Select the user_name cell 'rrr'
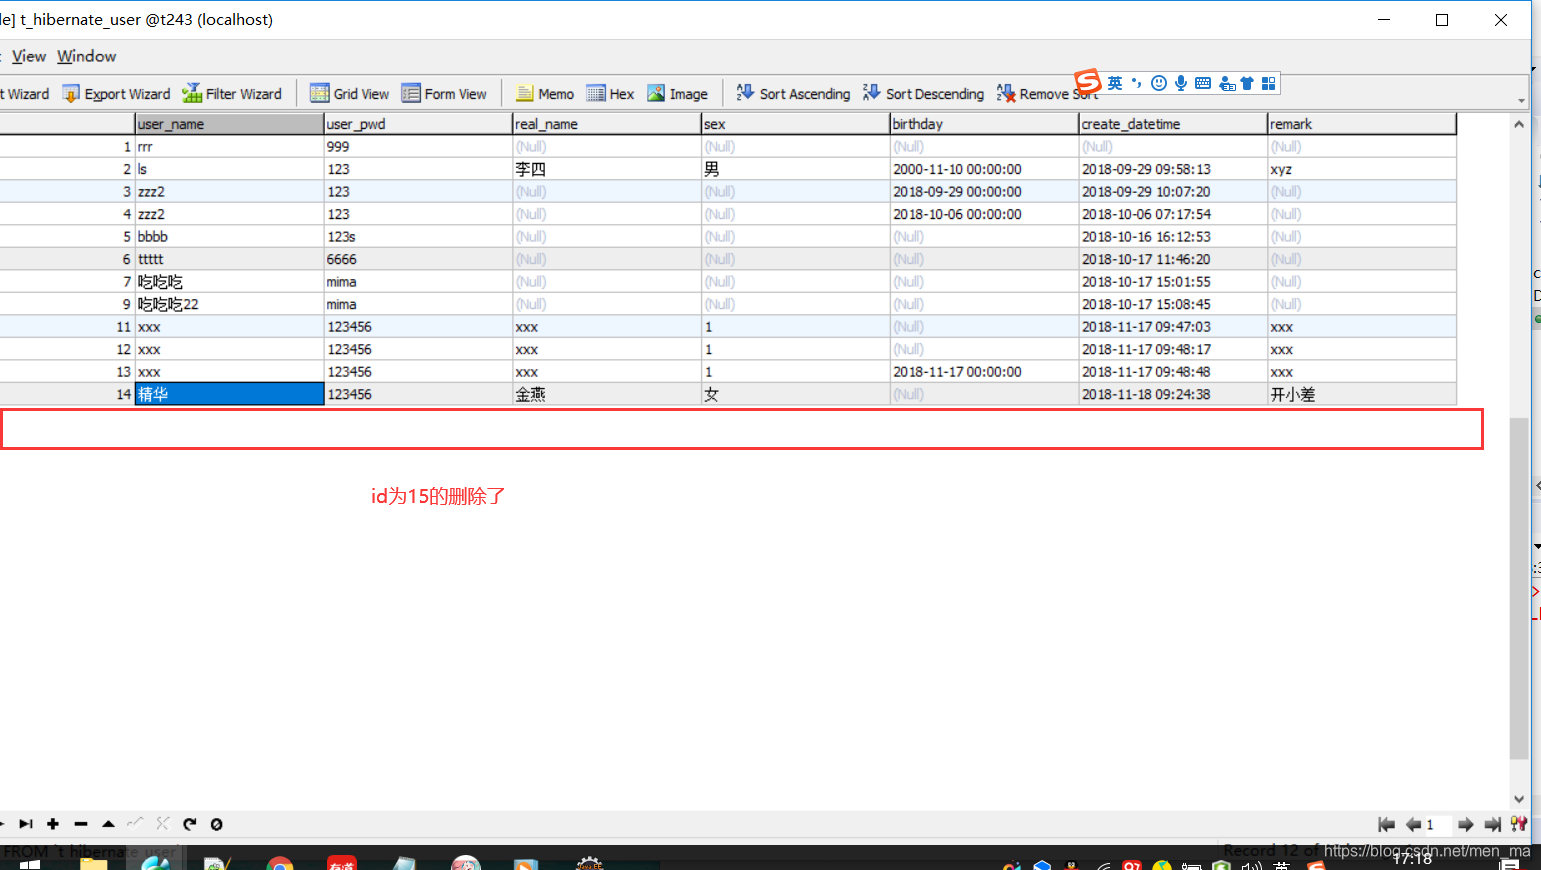The width and height of the screenshot is (1541, 870). (x=229, y=147)
